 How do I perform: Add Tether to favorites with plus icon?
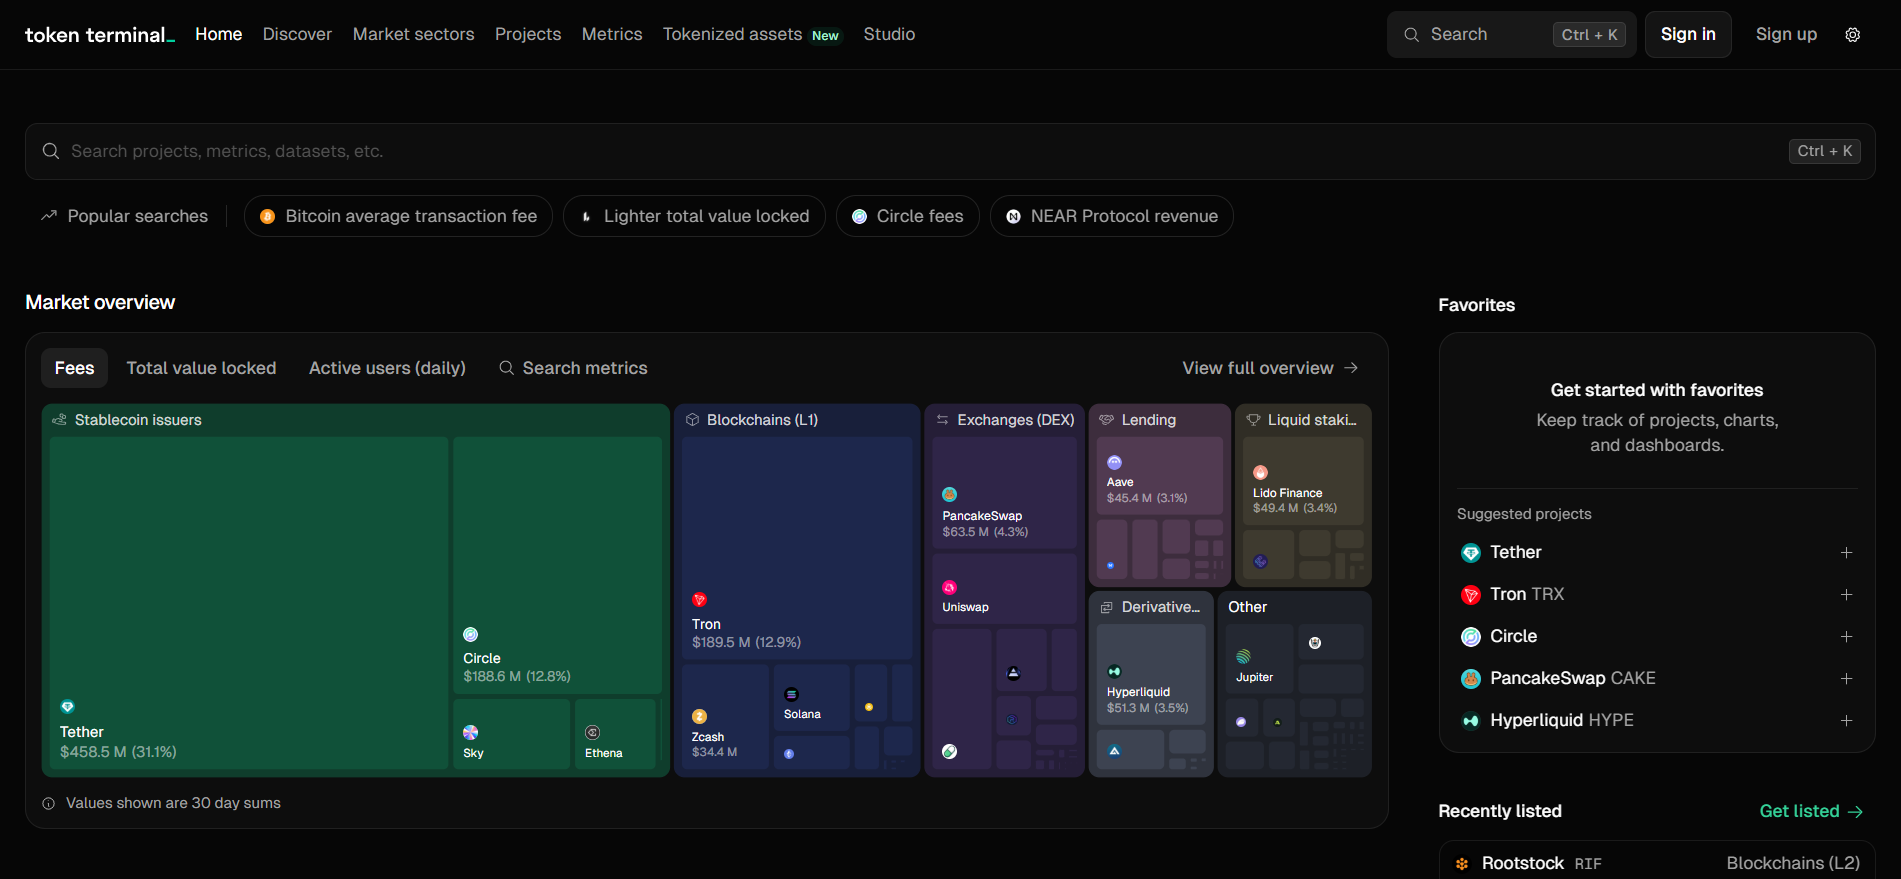(x=1846, y=553)
